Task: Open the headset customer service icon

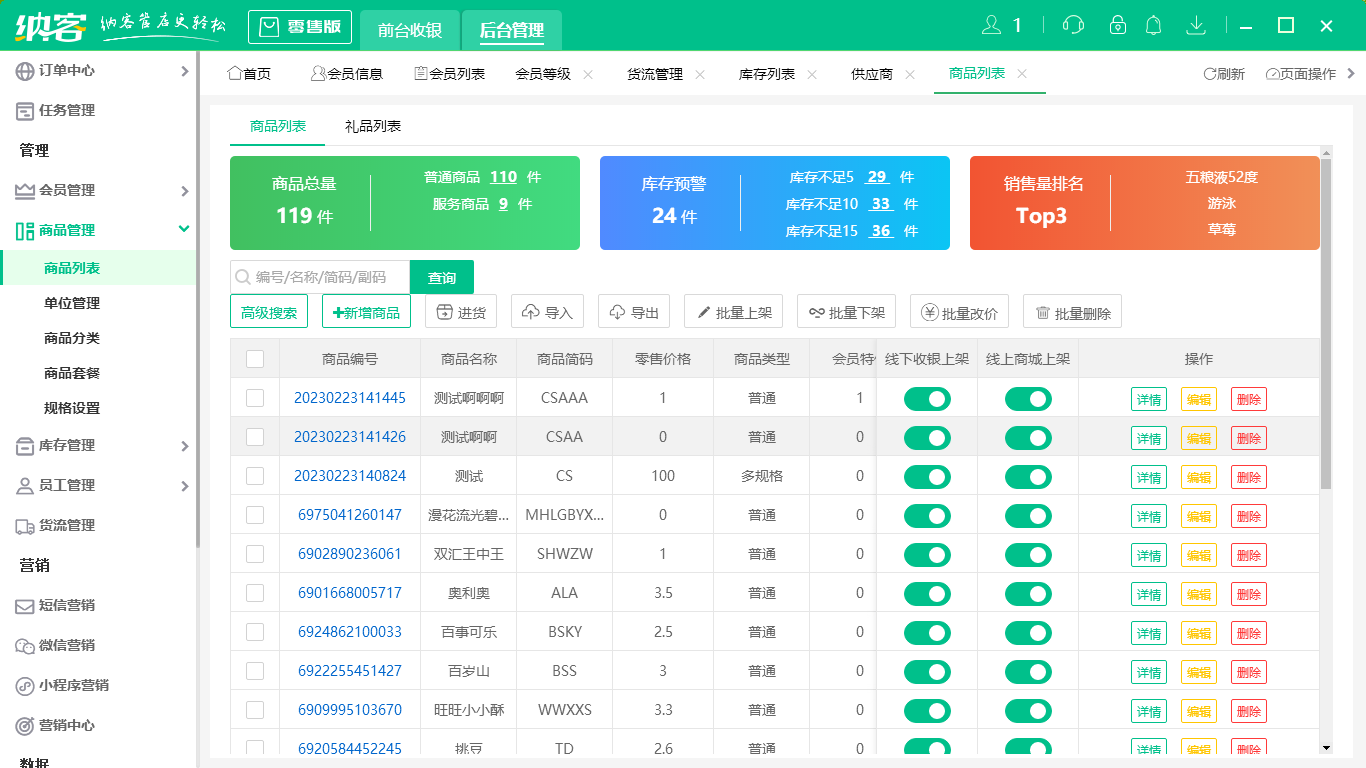Action: [1073, 24]
